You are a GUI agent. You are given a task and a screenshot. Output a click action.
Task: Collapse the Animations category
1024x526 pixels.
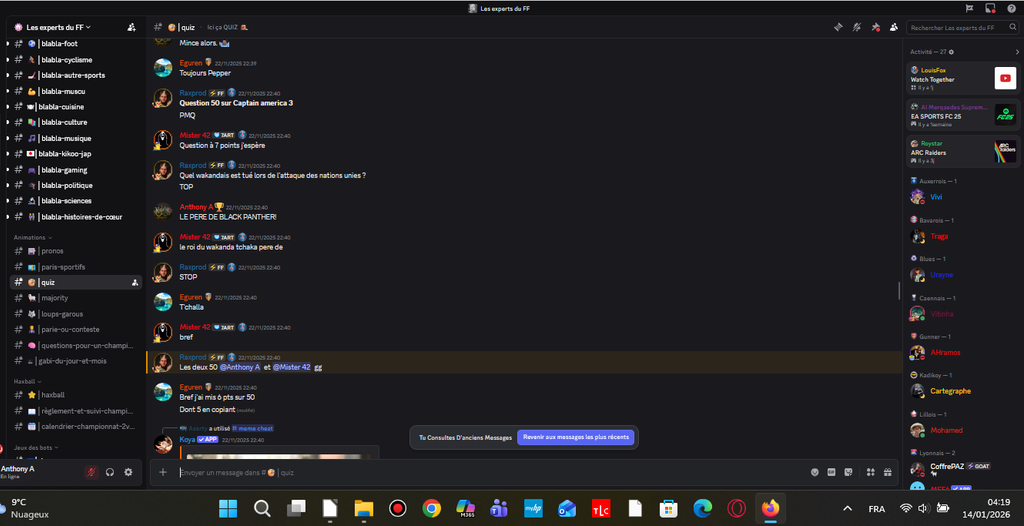pyautogui.click(x=33, y=237)
